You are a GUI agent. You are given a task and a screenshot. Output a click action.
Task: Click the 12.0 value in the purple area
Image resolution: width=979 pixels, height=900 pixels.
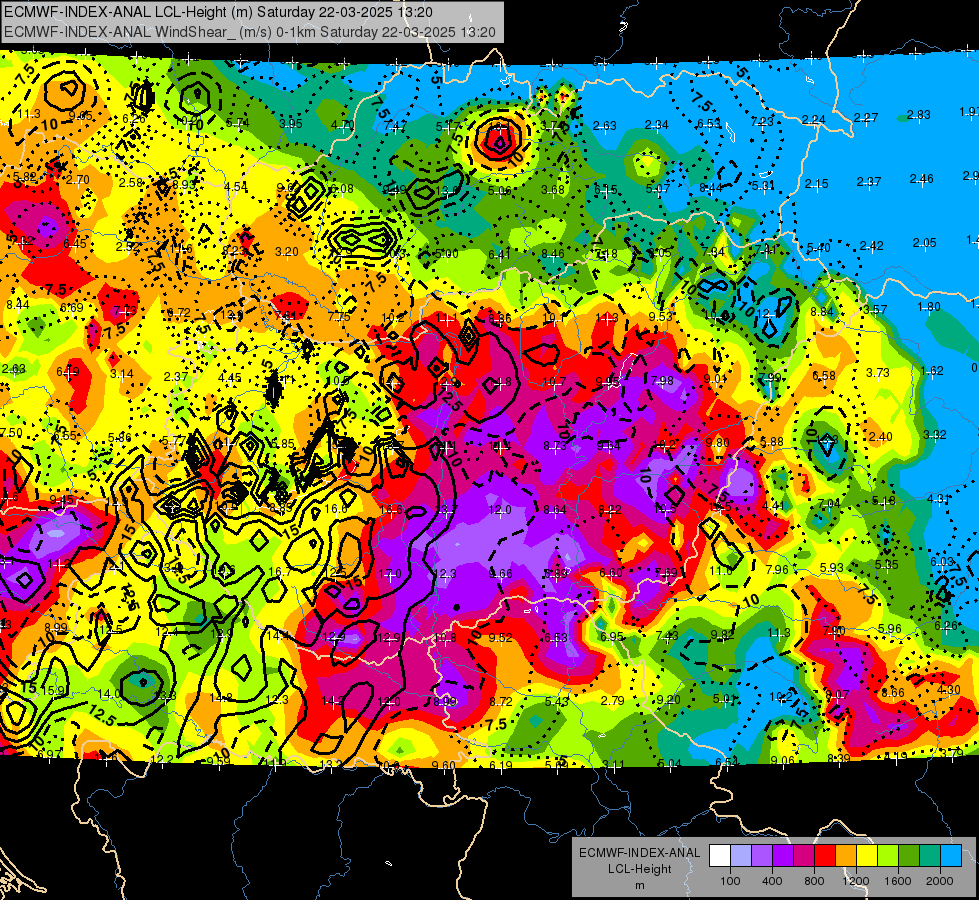499,510
